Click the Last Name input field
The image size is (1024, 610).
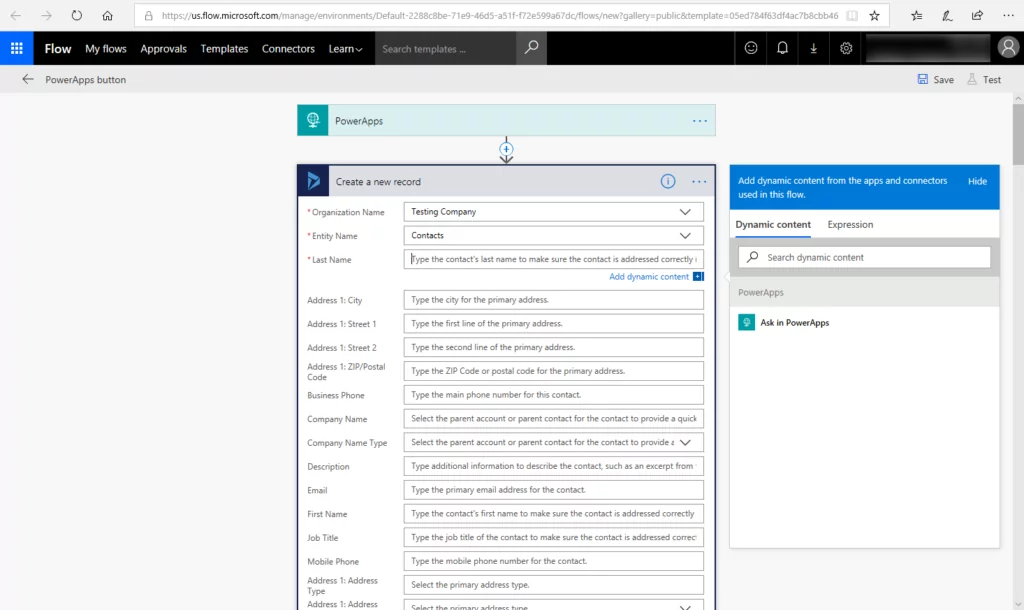click(553, 259)
